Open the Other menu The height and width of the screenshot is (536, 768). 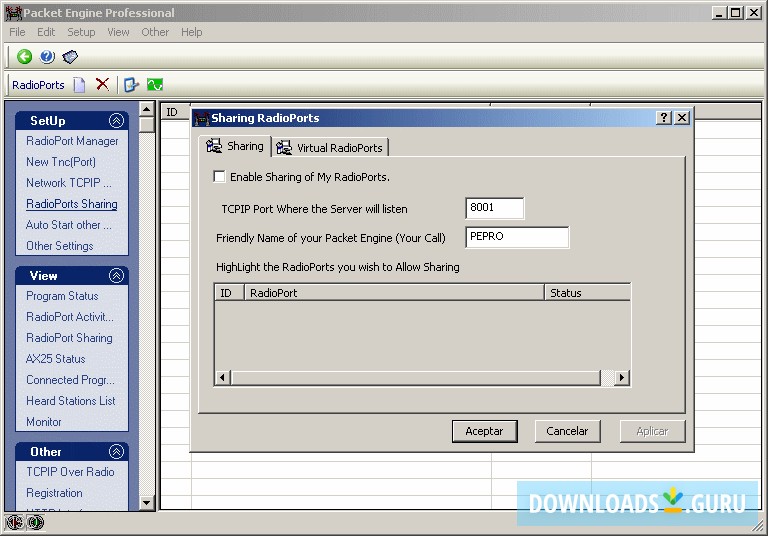pyautogui.click(x=155, y=32)
